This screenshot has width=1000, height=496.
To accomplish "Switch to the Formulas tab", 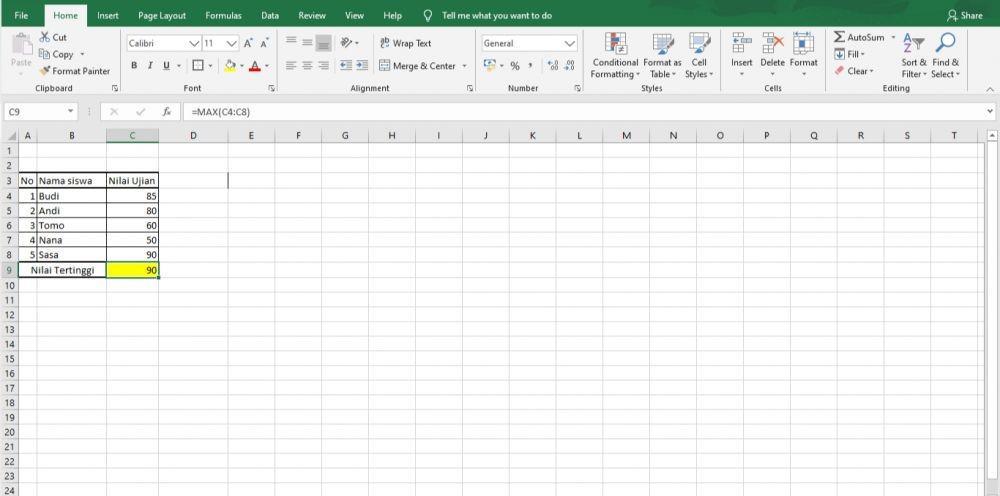I will pyautogui.click(x=223, y=15).
